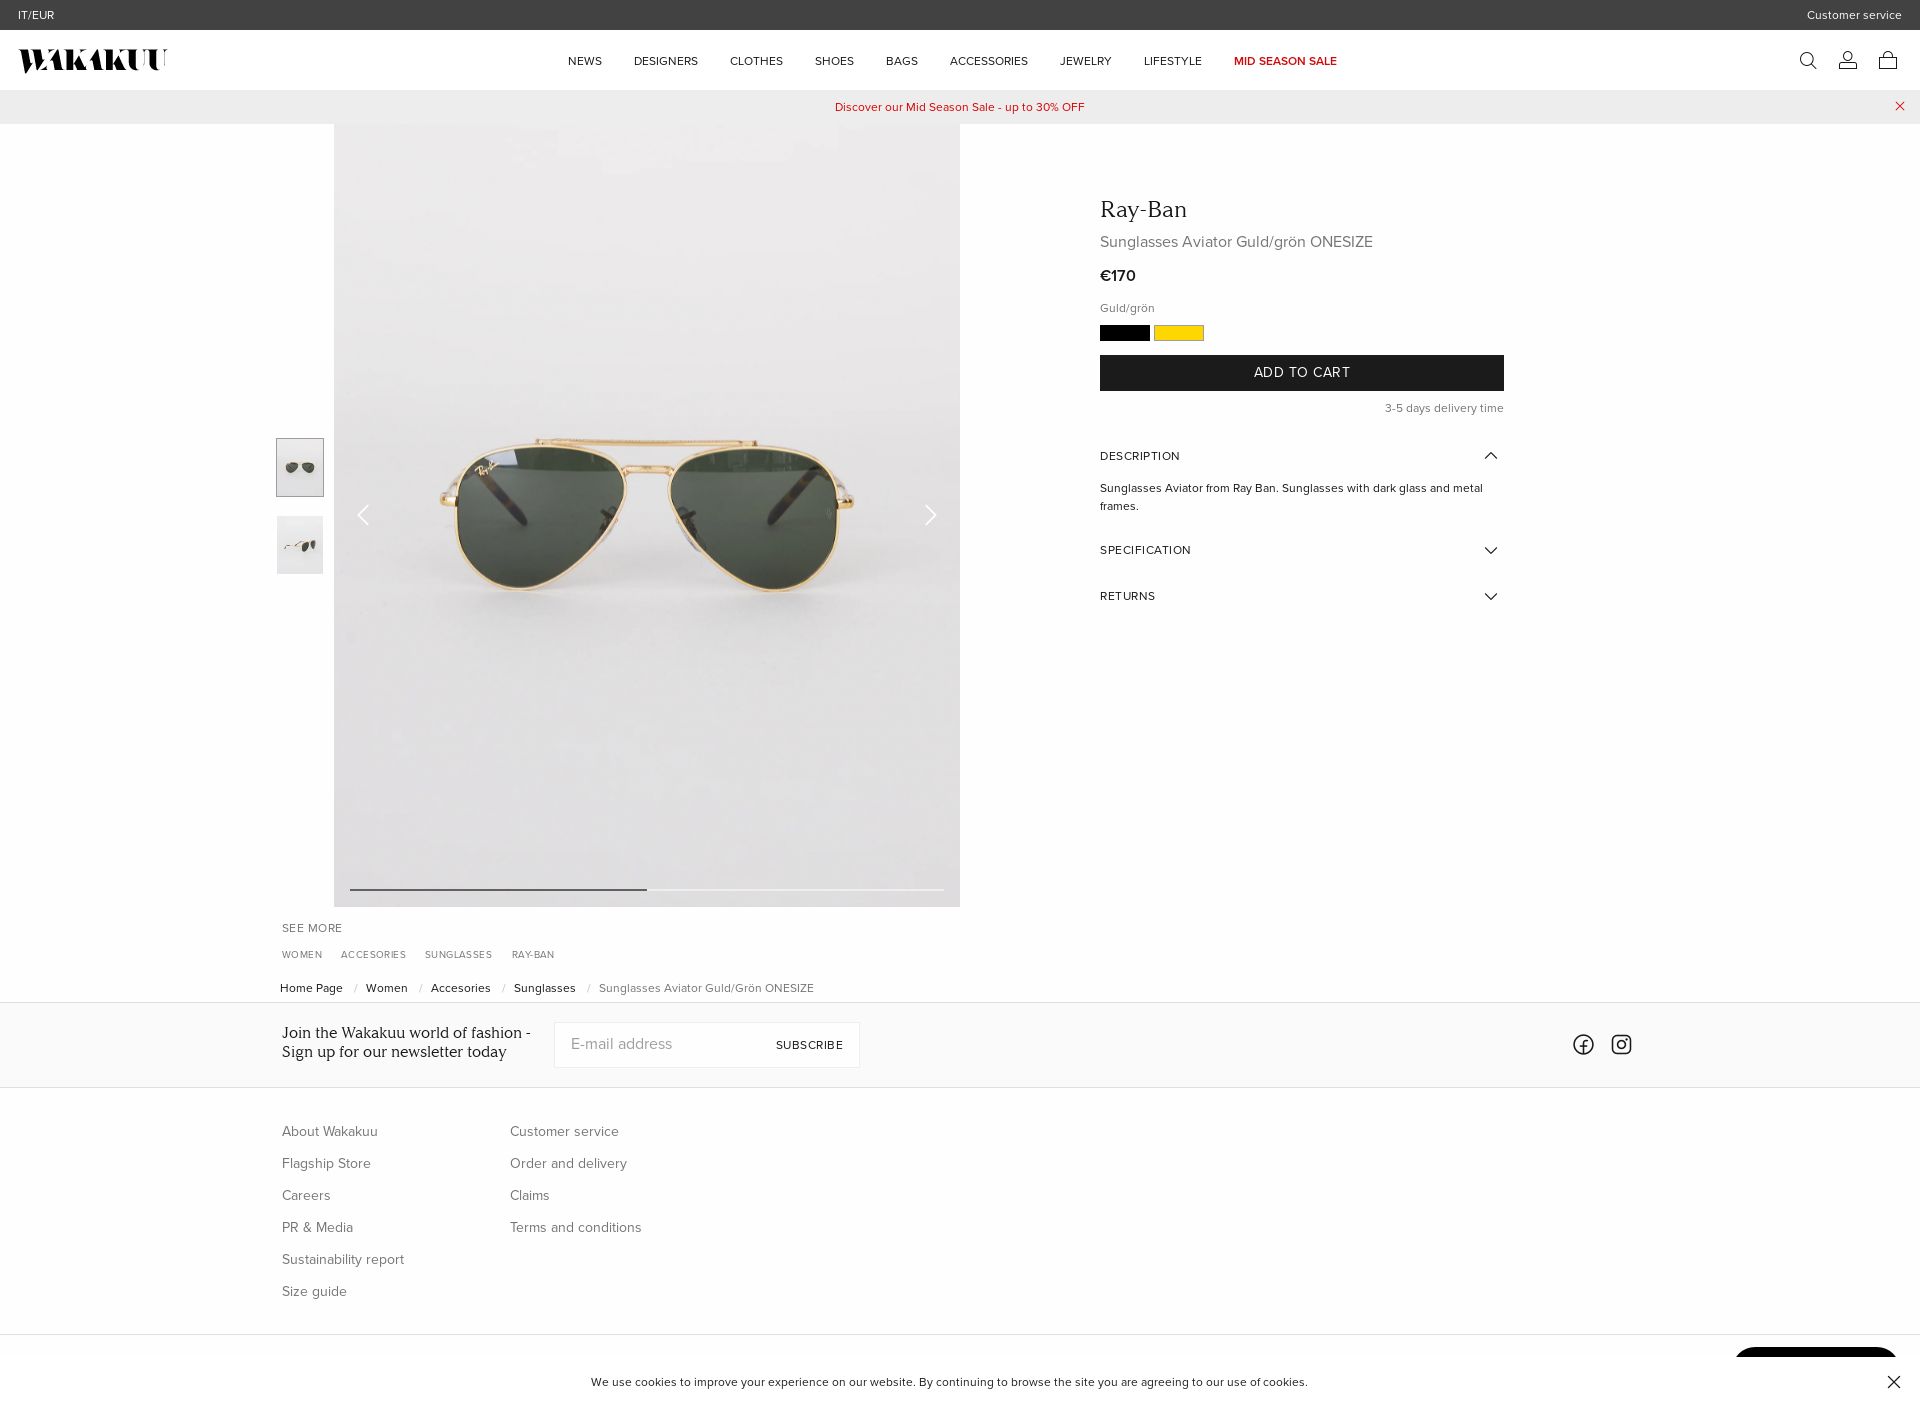Open Careers footer link
Screen dimensions: 1920x1407
point(306,1196)
